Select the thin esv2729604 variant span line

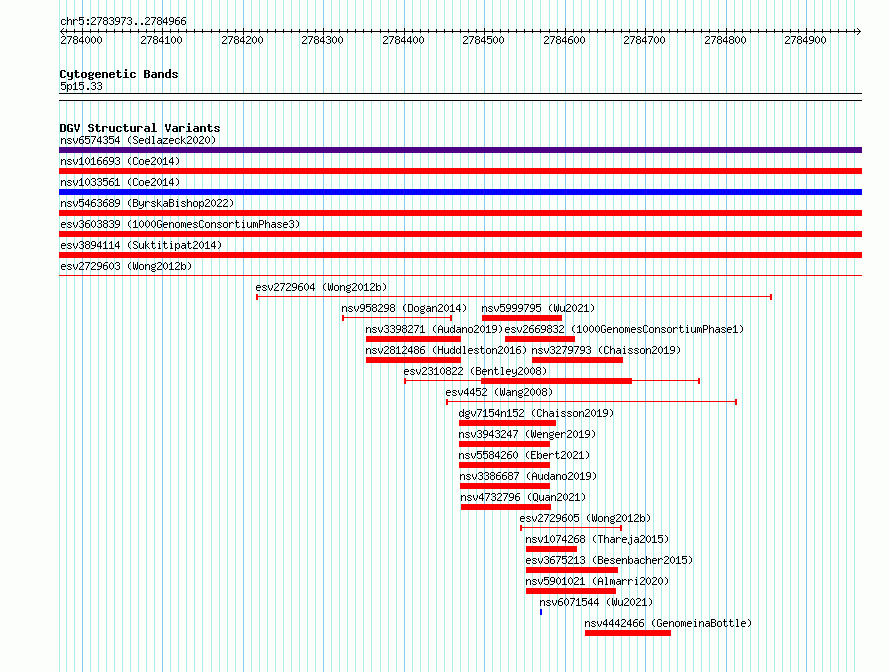coord(514,297)
